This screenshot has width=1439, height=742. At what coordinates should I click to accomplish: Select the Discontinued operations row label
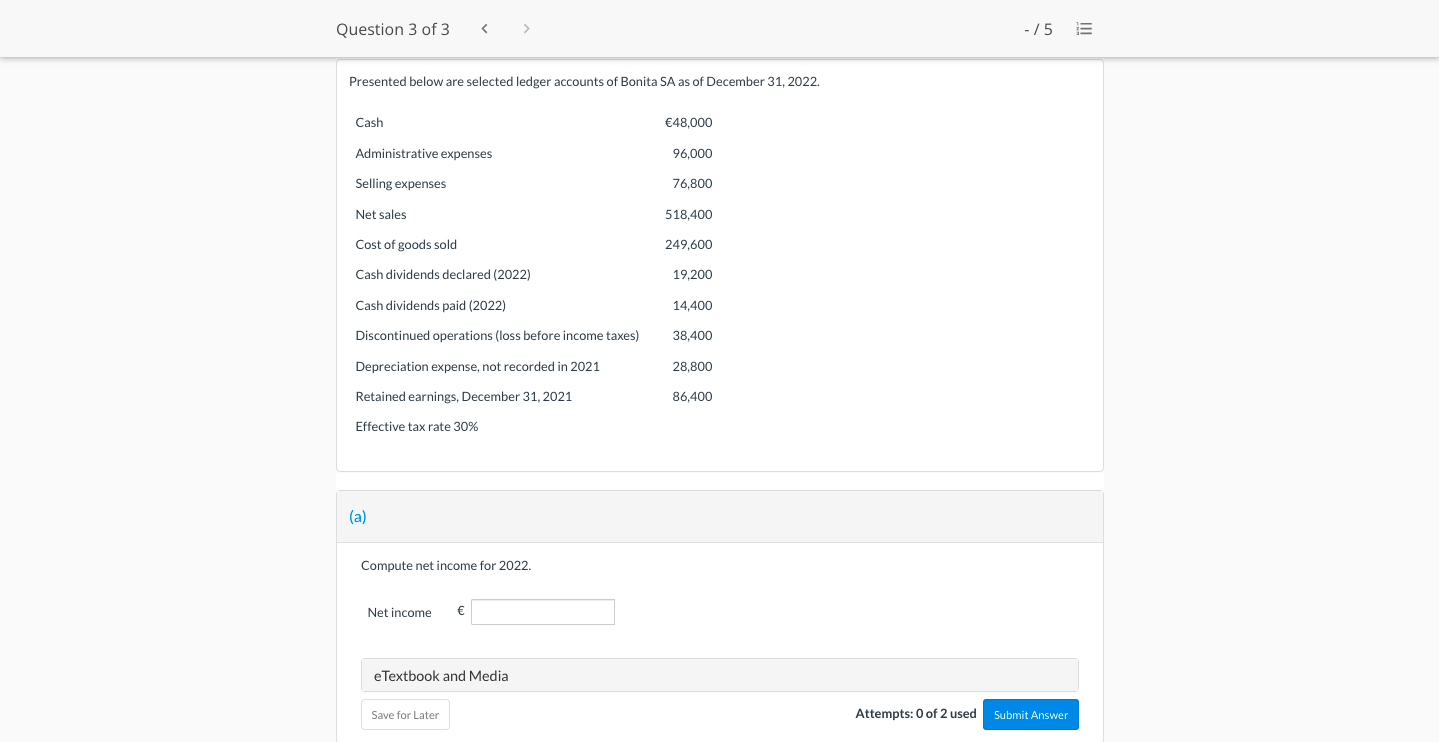(497, 335)
